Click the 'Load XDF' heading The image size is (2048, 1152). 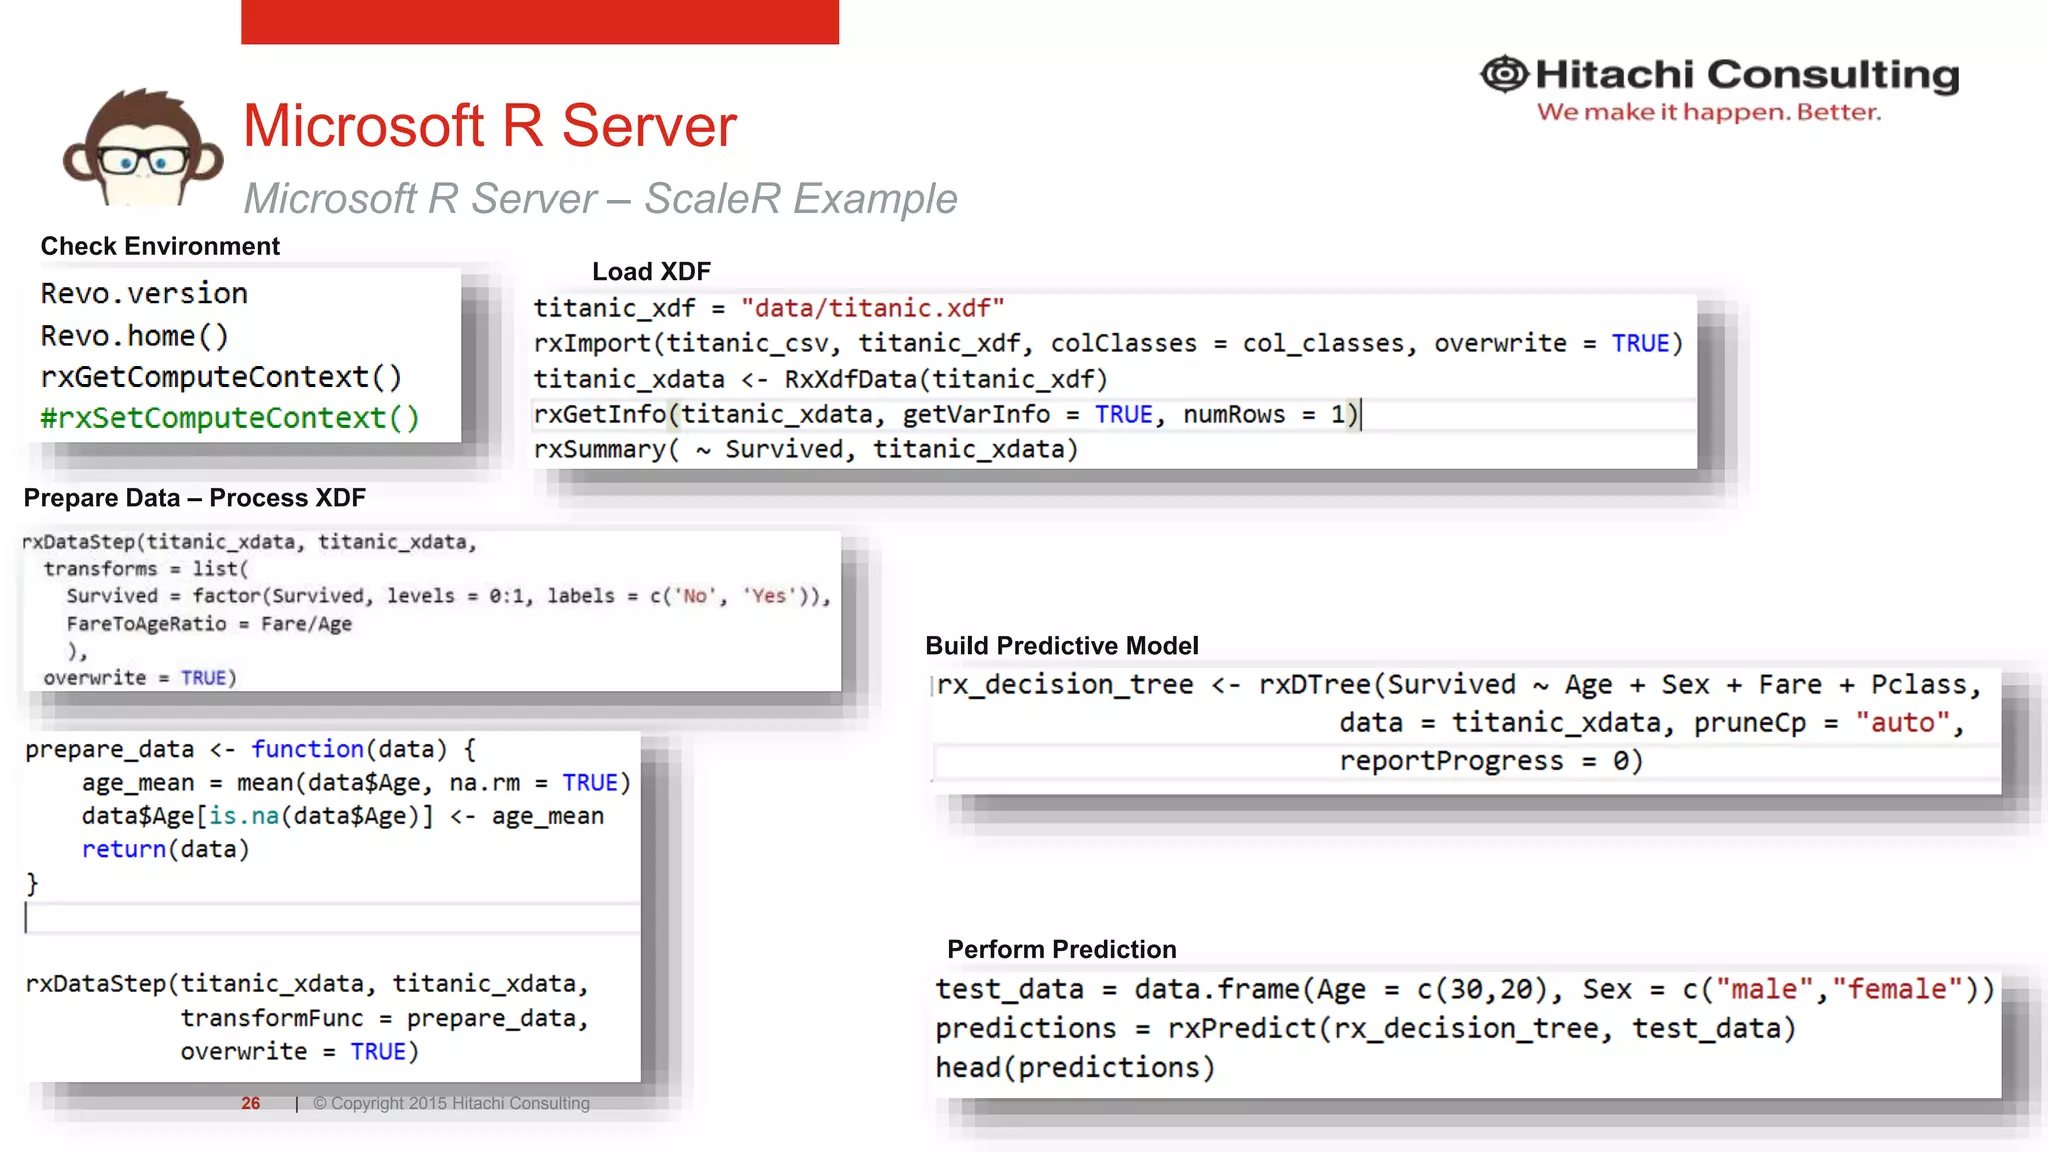coord(651,271)
